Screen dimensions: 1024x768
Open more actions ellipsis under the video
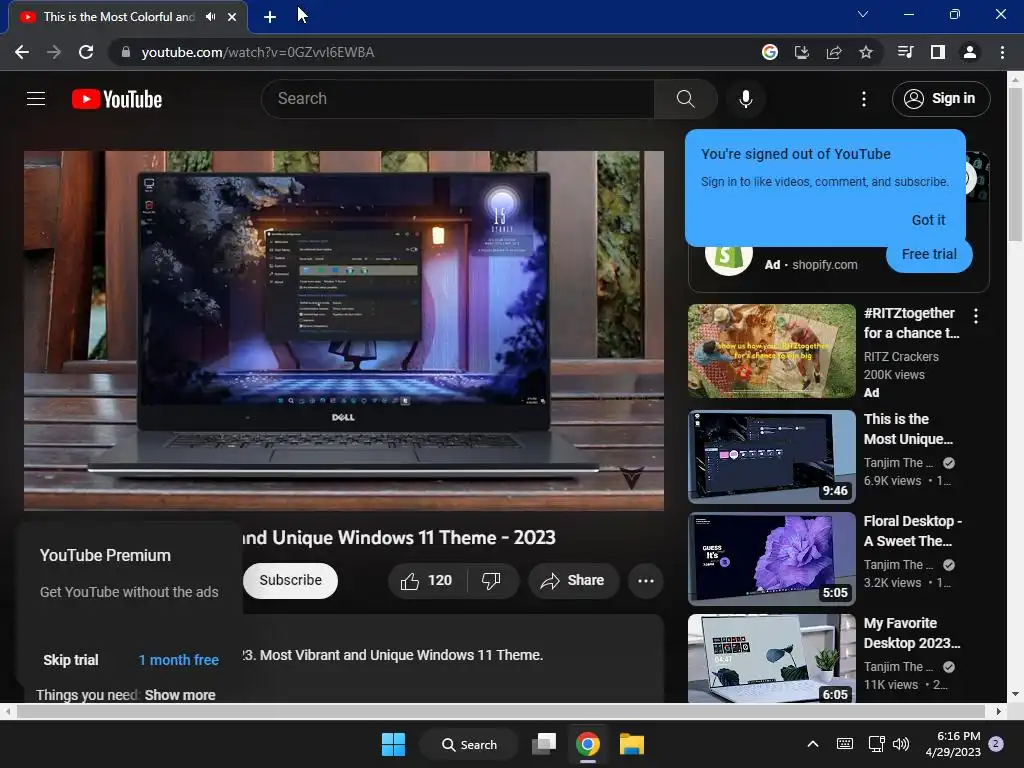click(x=645, y=581)
